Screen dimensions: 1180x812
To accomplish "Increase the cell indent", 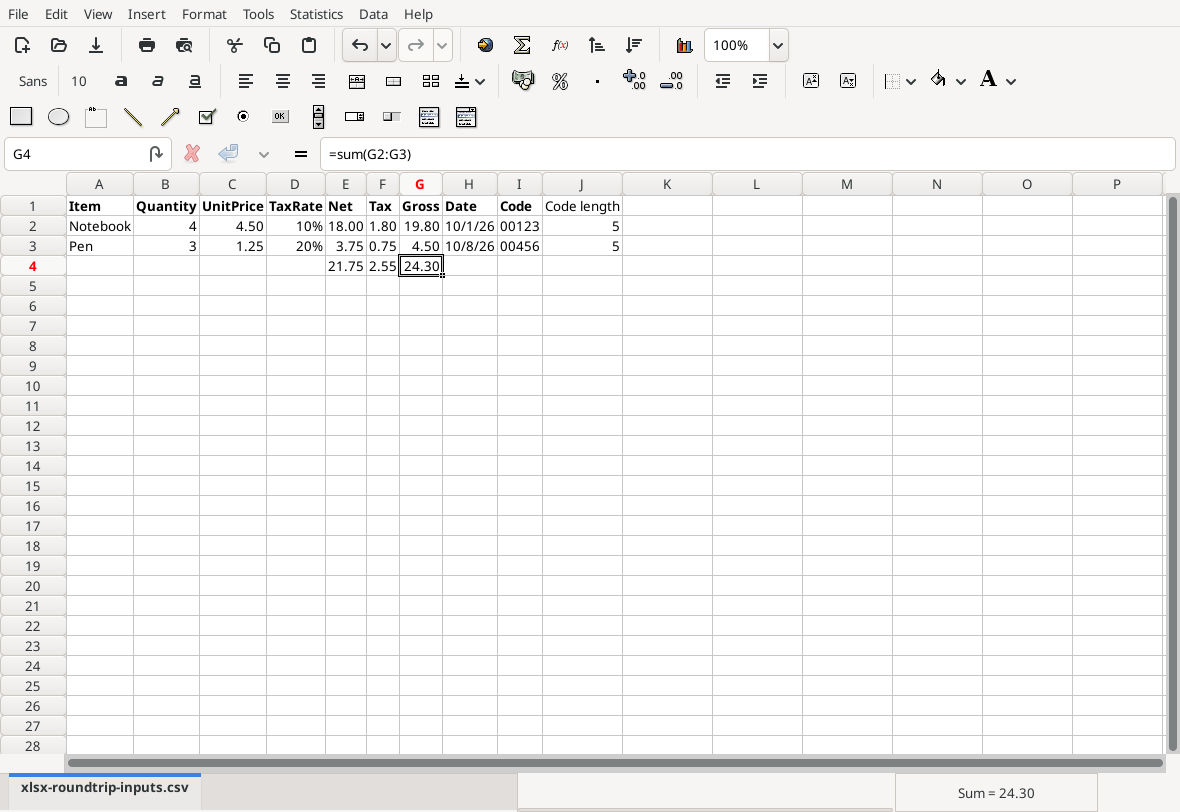I will click(759, 81).
